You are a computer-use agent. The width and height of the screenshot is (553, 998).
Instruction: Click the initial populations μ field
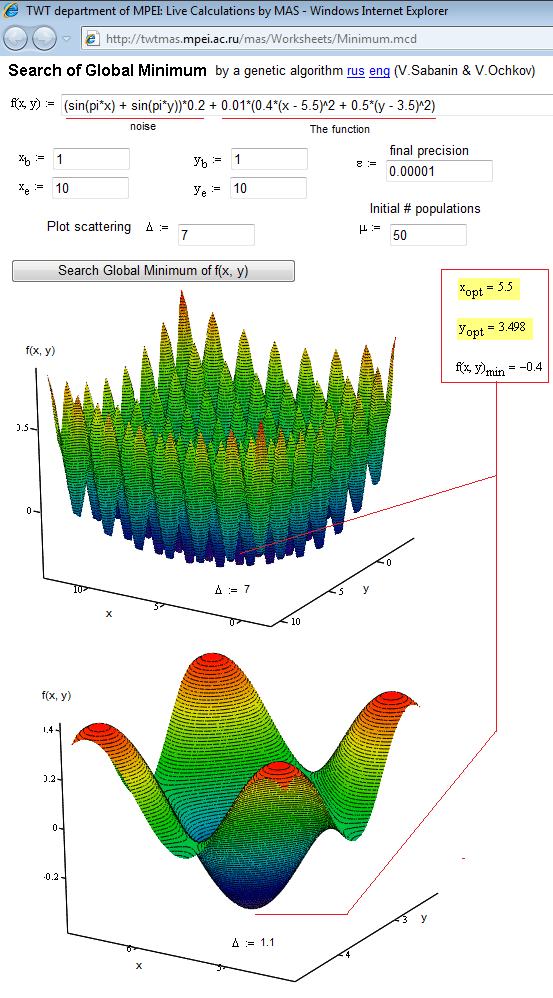(428, 235)
